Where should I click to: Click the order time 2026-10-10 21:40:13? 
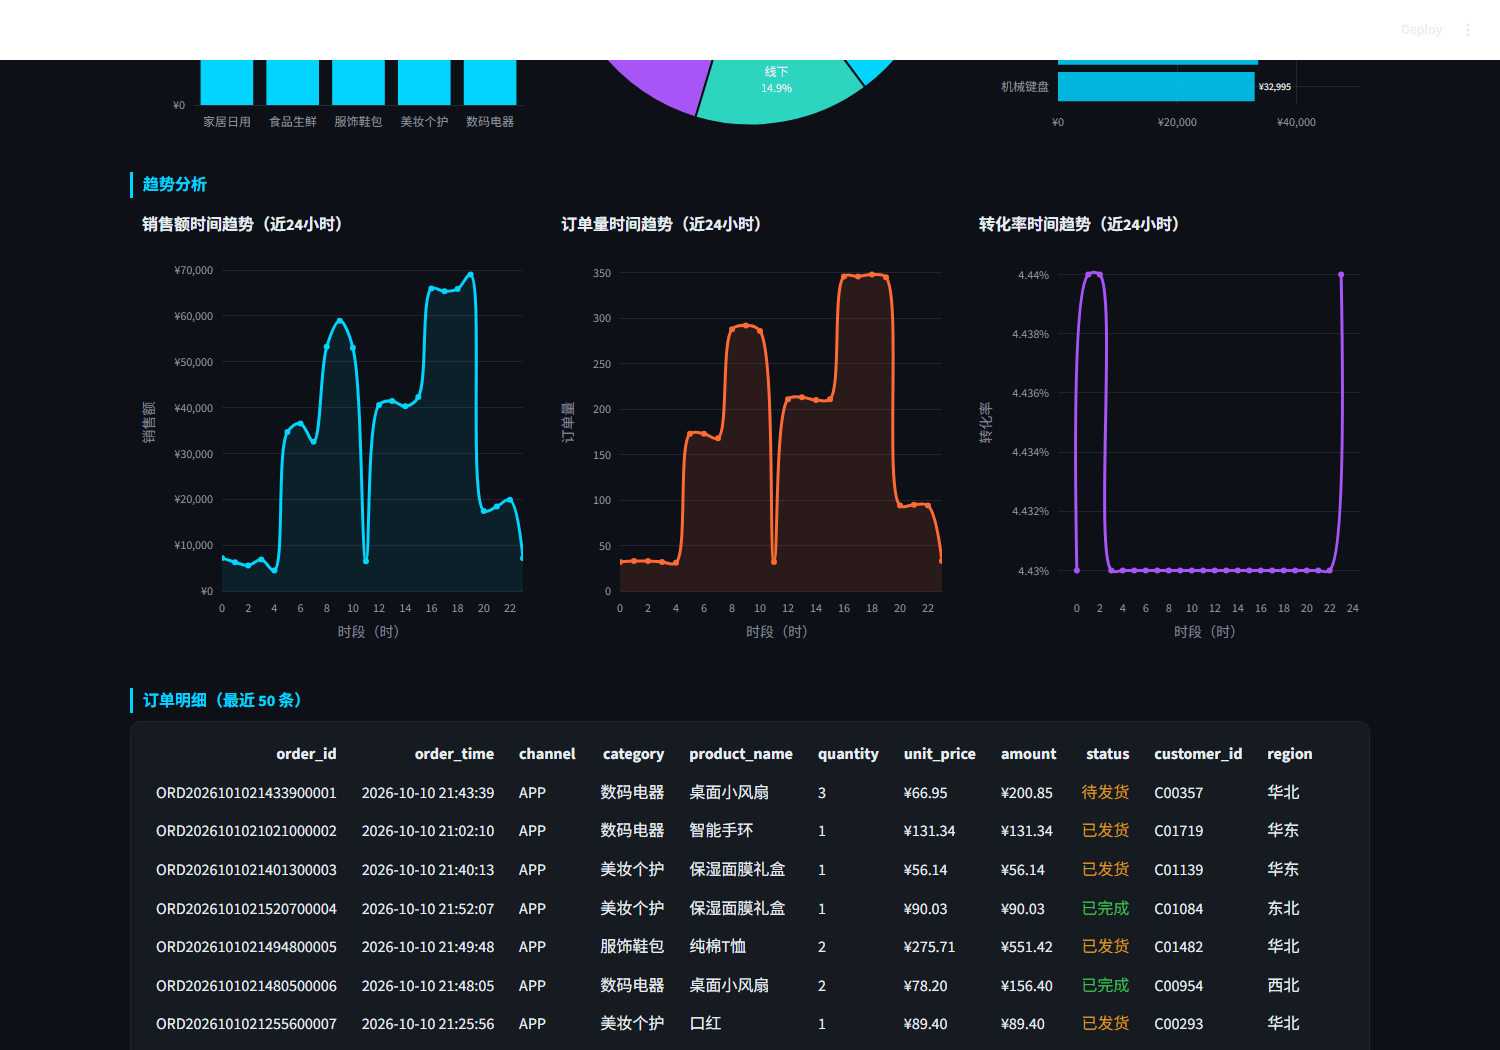428,870
